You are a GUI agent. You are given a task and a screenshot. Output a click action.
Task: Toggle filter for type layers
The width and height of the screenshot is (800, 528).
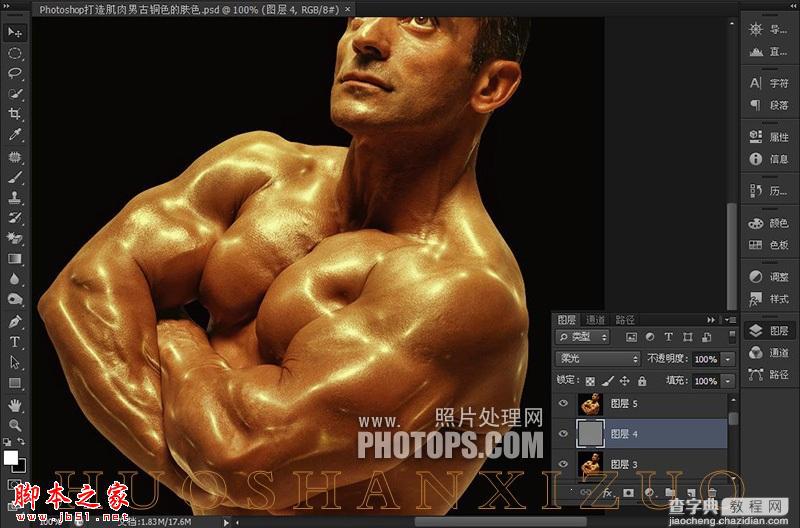(668, 337)
